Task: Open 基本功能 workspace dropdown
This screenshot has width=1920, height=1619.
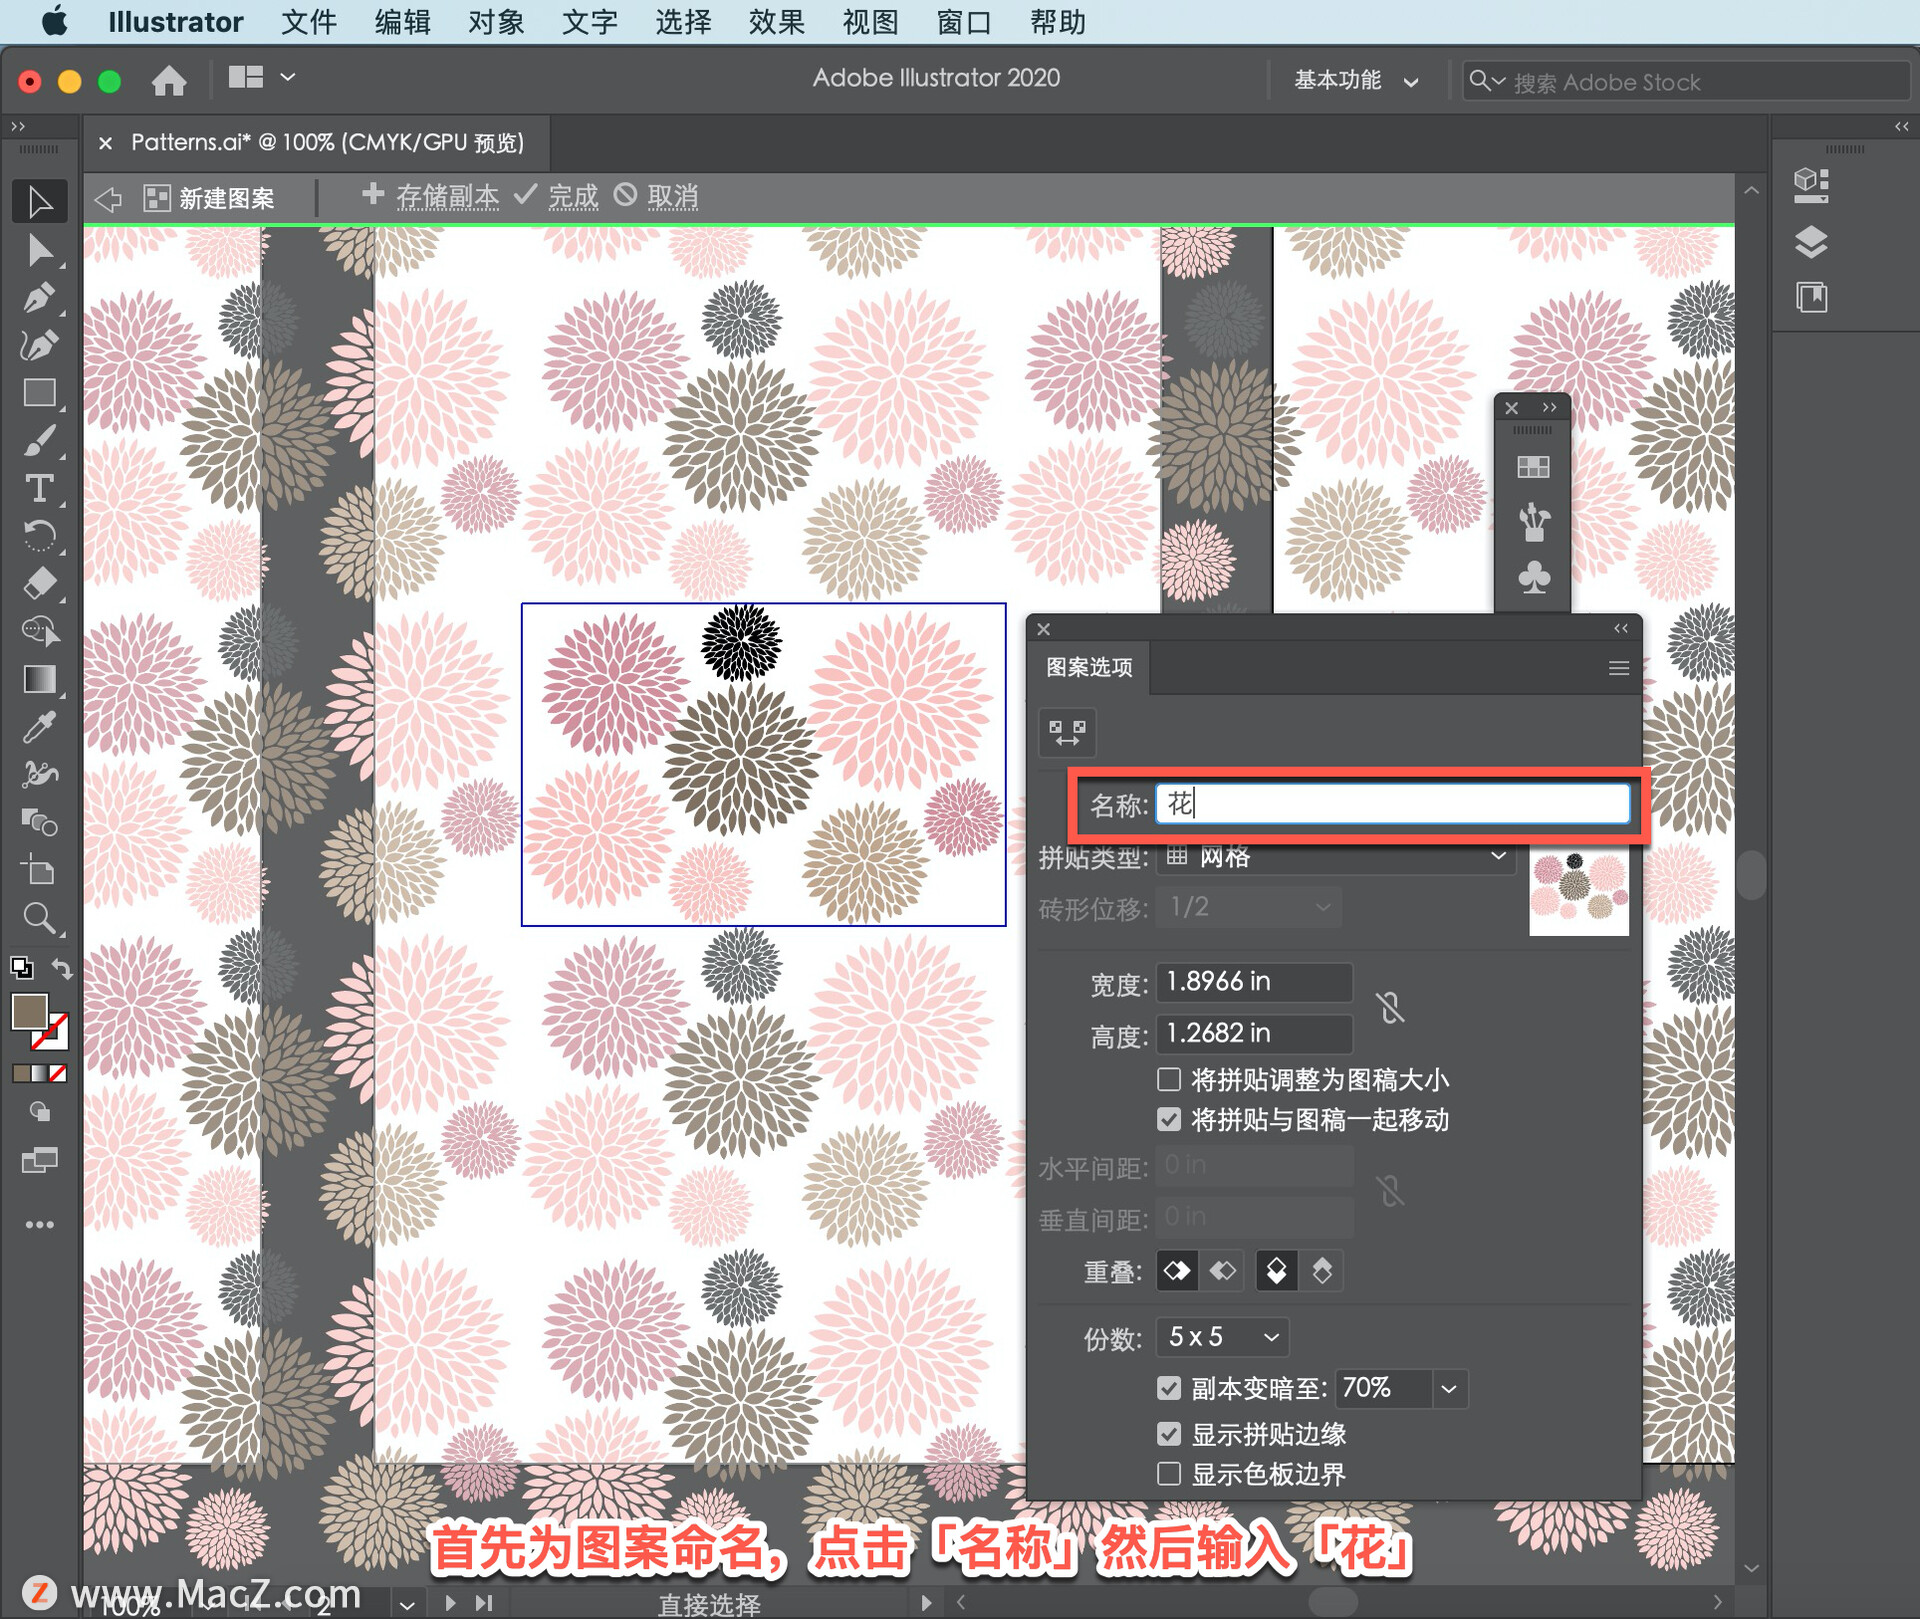Action: click(x=1356, y=80)
